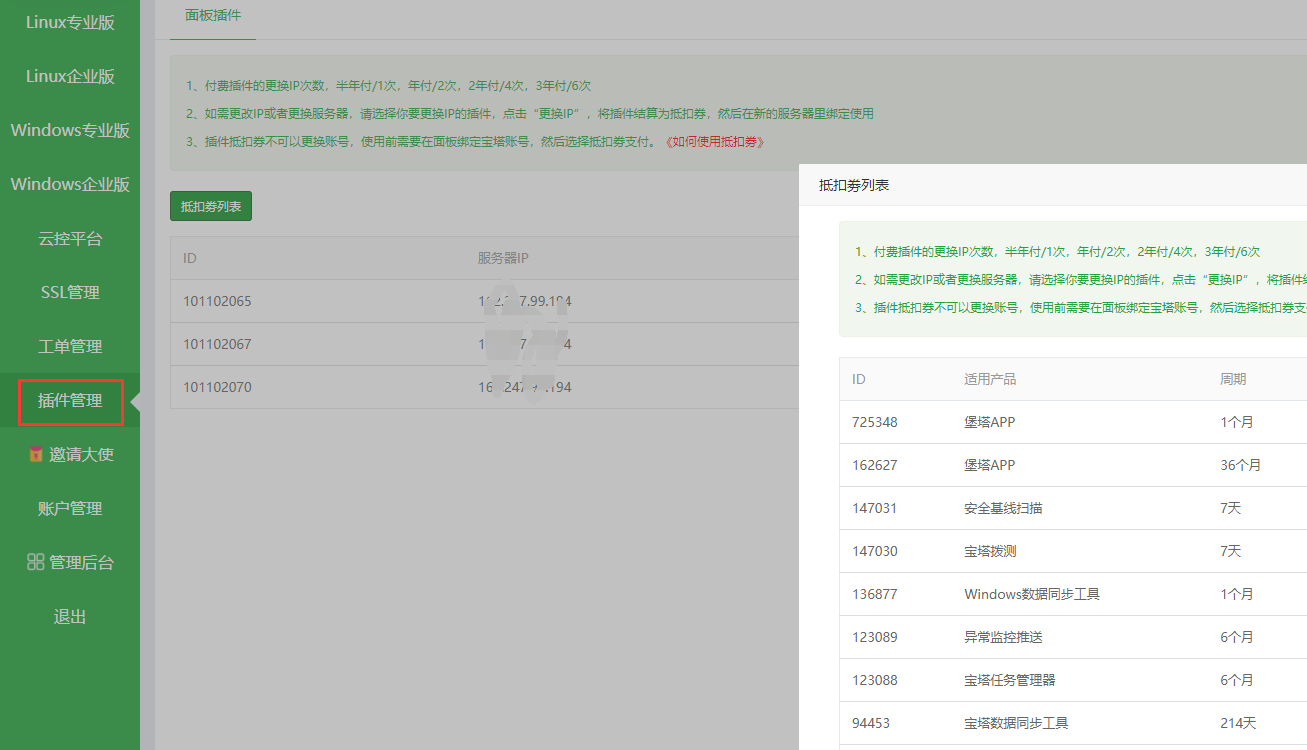Open Linux专业版 in the sidebar

tap(70, 22)
